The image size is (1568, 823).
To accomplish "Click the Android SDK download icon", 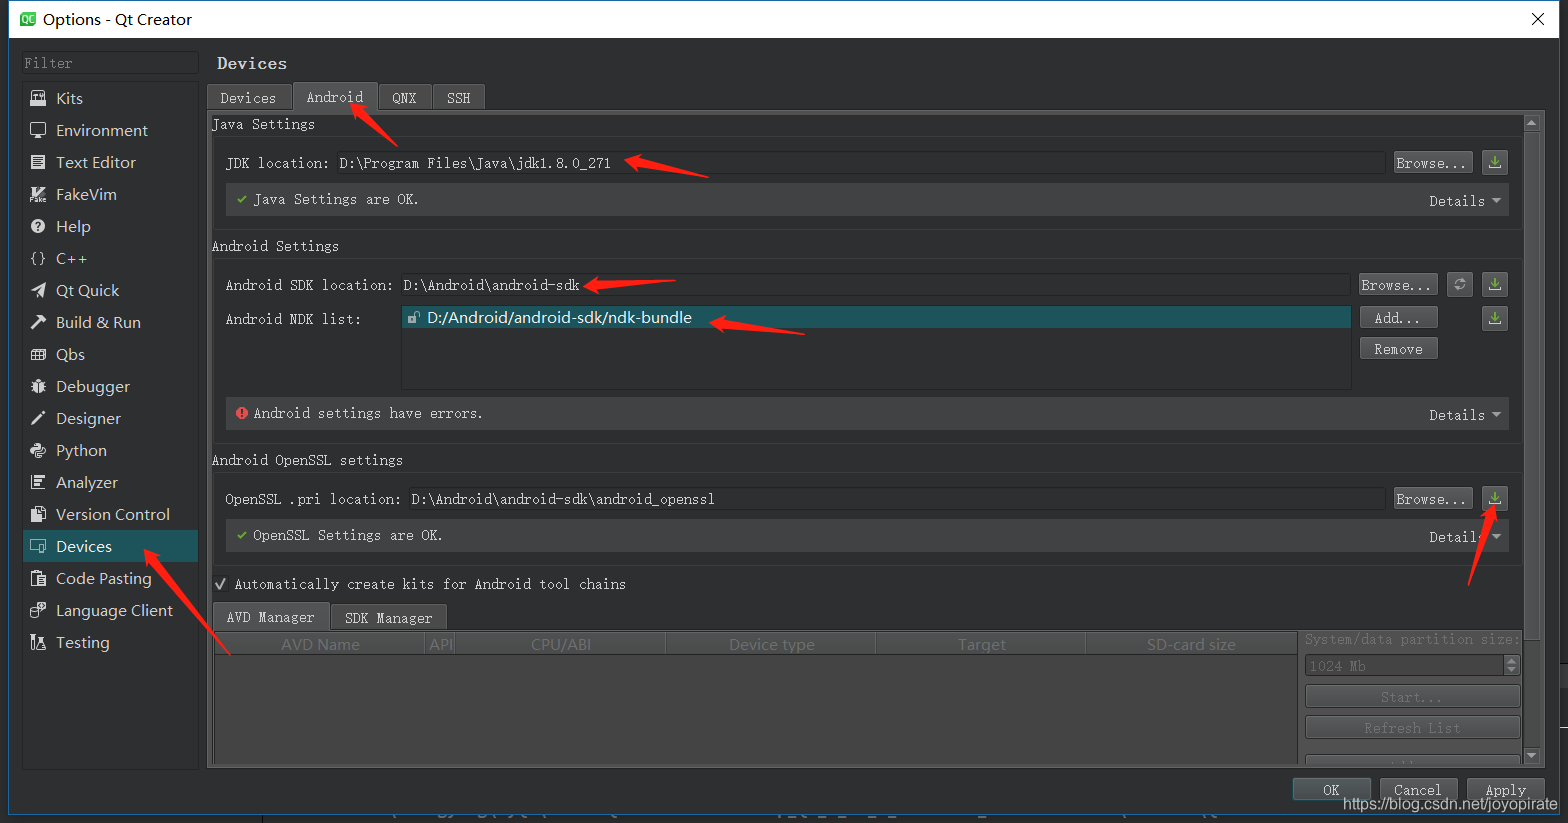I will tap(1494, 284).
